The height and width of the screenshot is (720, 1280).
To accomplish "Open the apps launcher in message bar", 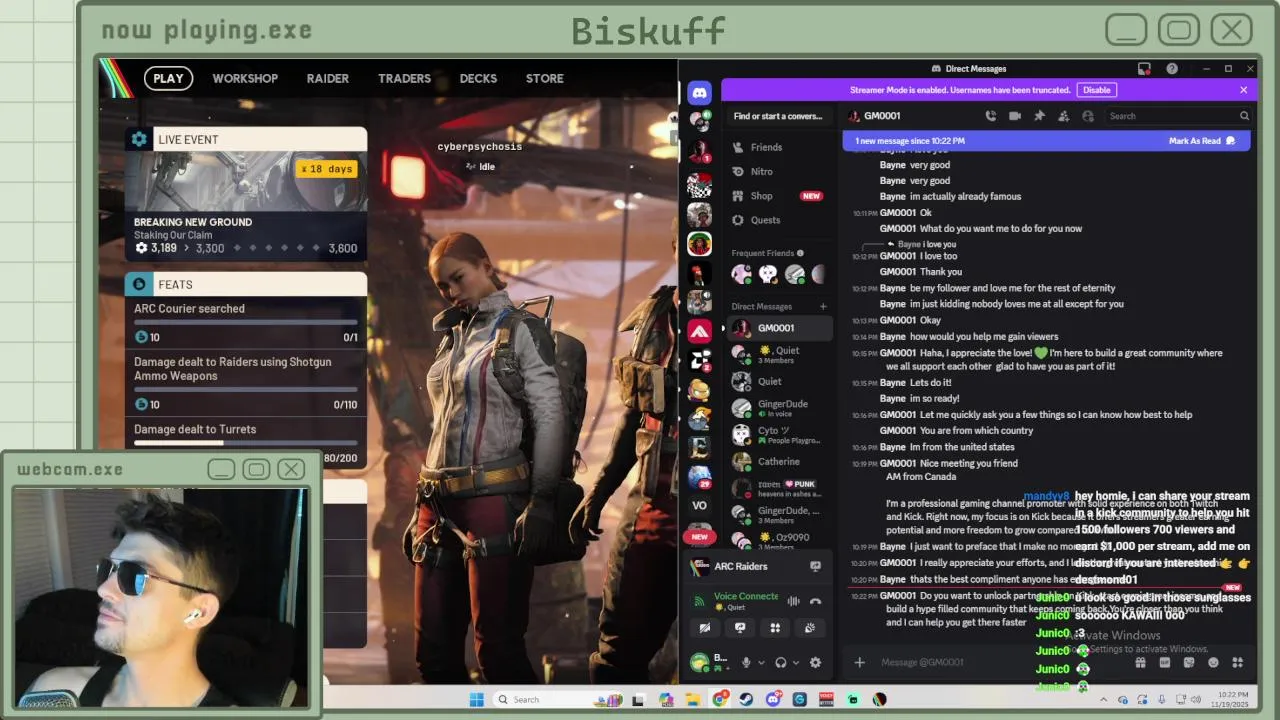I will pyautogui.click(x=1238, y=662).
